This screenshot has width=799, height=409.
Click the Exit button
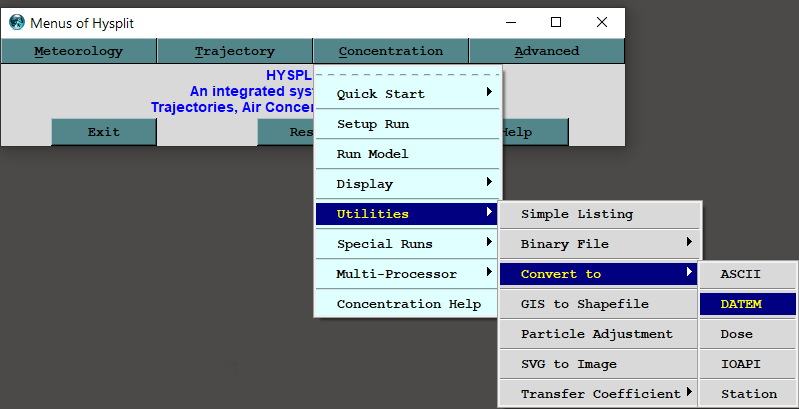coord(103,132)
